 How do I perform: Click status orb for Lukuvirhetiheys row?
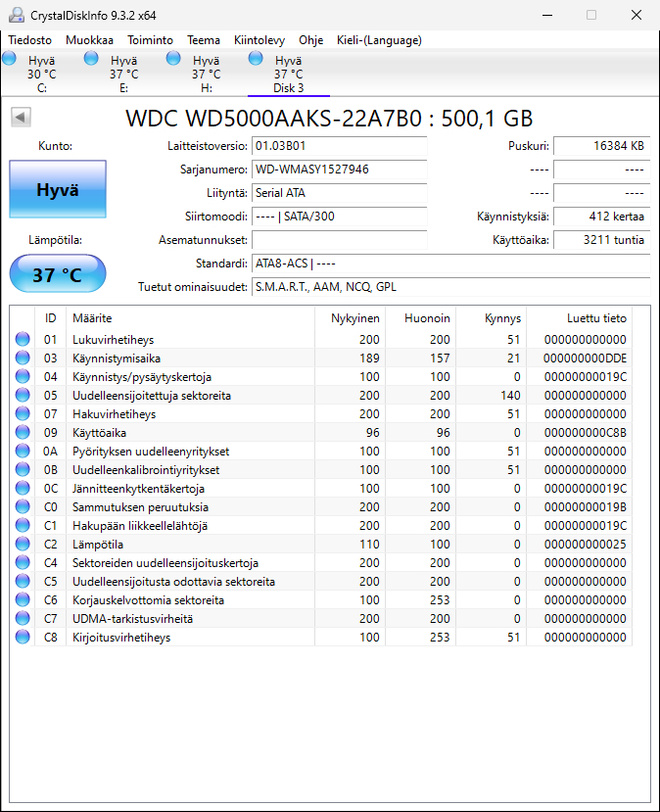[22, 339]
